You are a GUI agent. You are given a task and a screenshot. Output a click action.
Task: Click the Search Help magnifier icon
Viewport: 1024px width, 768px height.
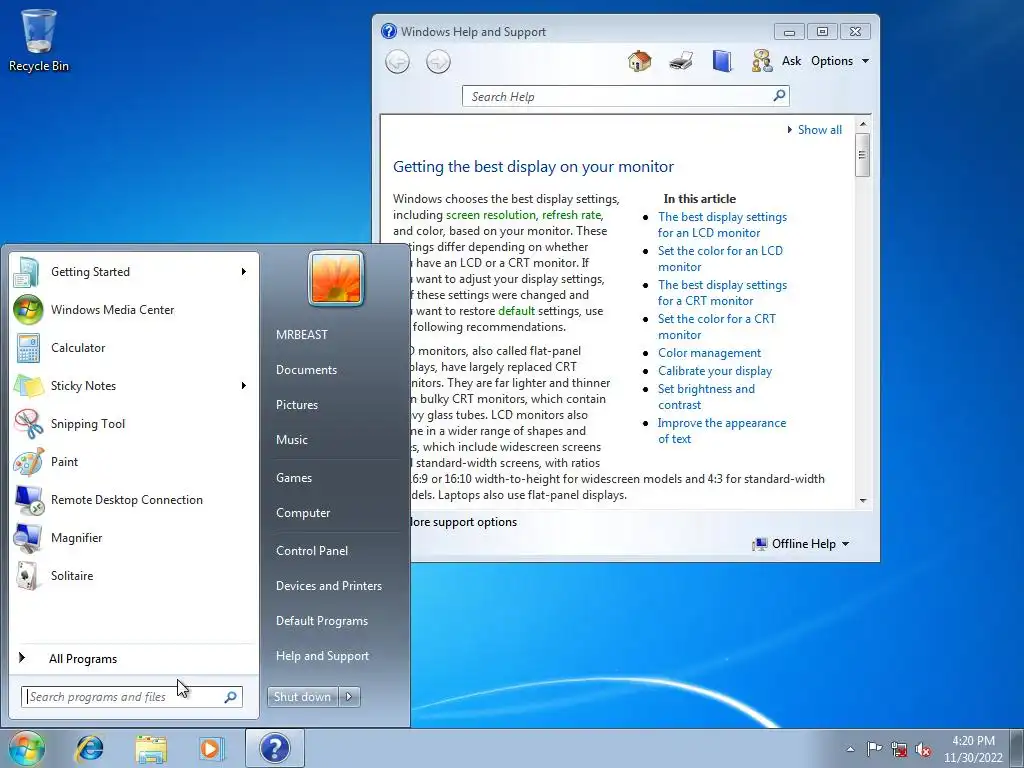(778, 96)
